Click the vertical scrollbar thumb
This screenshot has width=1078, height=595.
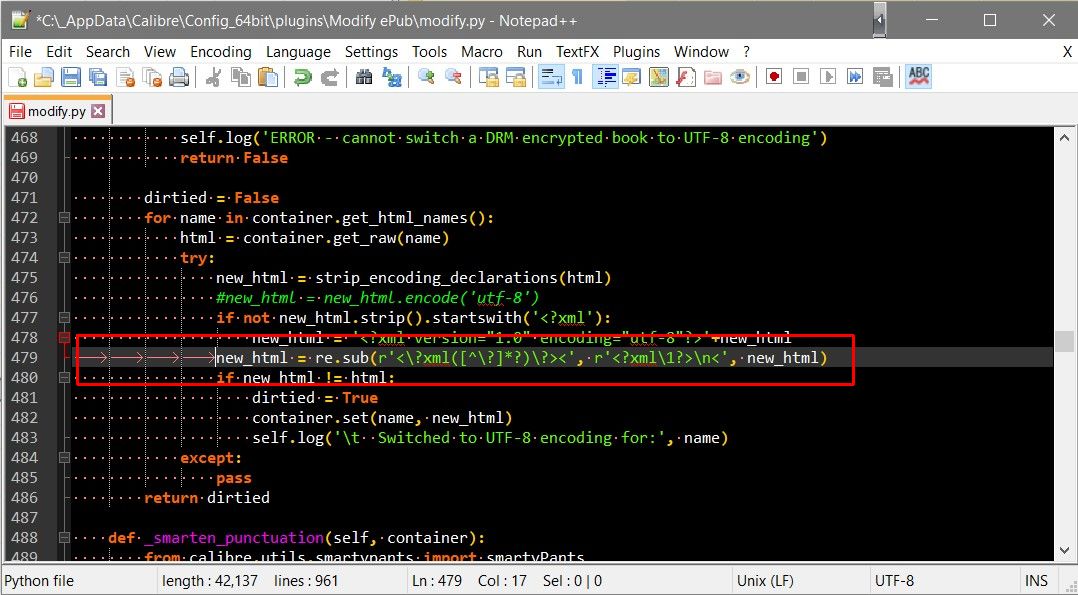coord(1064,341)
